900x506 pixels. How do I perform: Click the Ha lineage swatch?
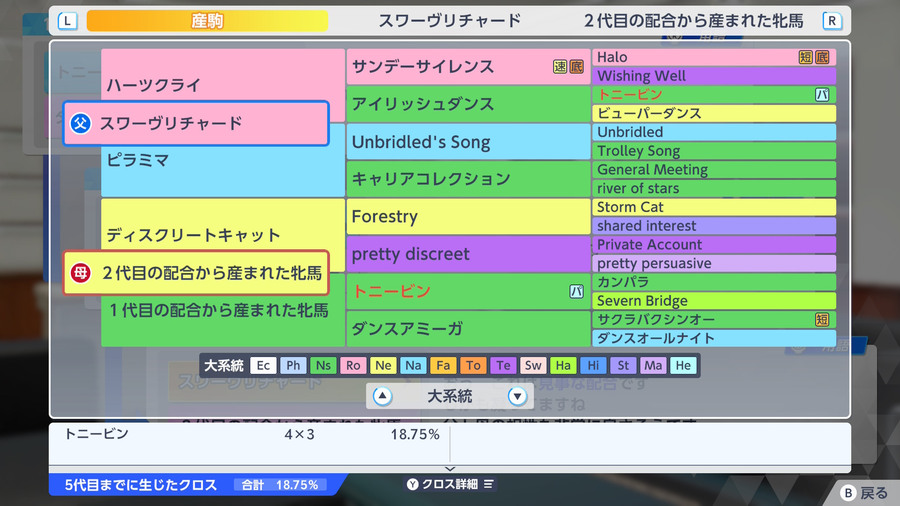563,365
